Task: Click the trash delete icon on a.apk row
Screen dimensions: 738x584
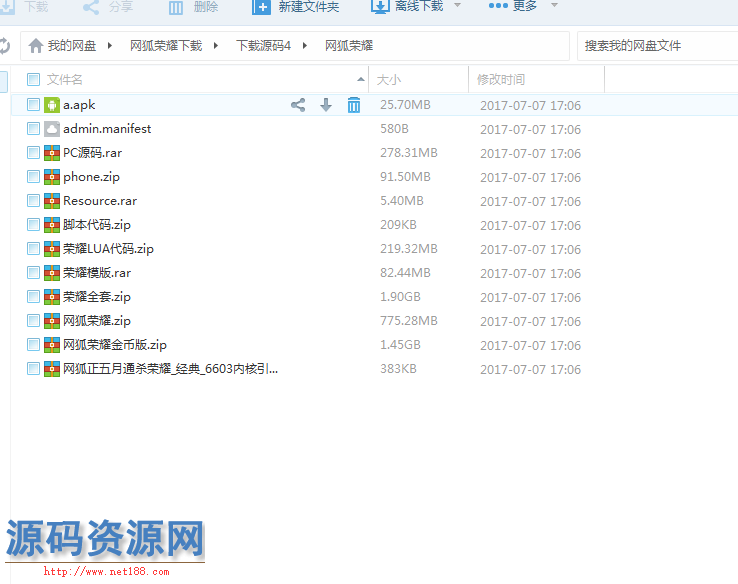Action: pos(353,105)
